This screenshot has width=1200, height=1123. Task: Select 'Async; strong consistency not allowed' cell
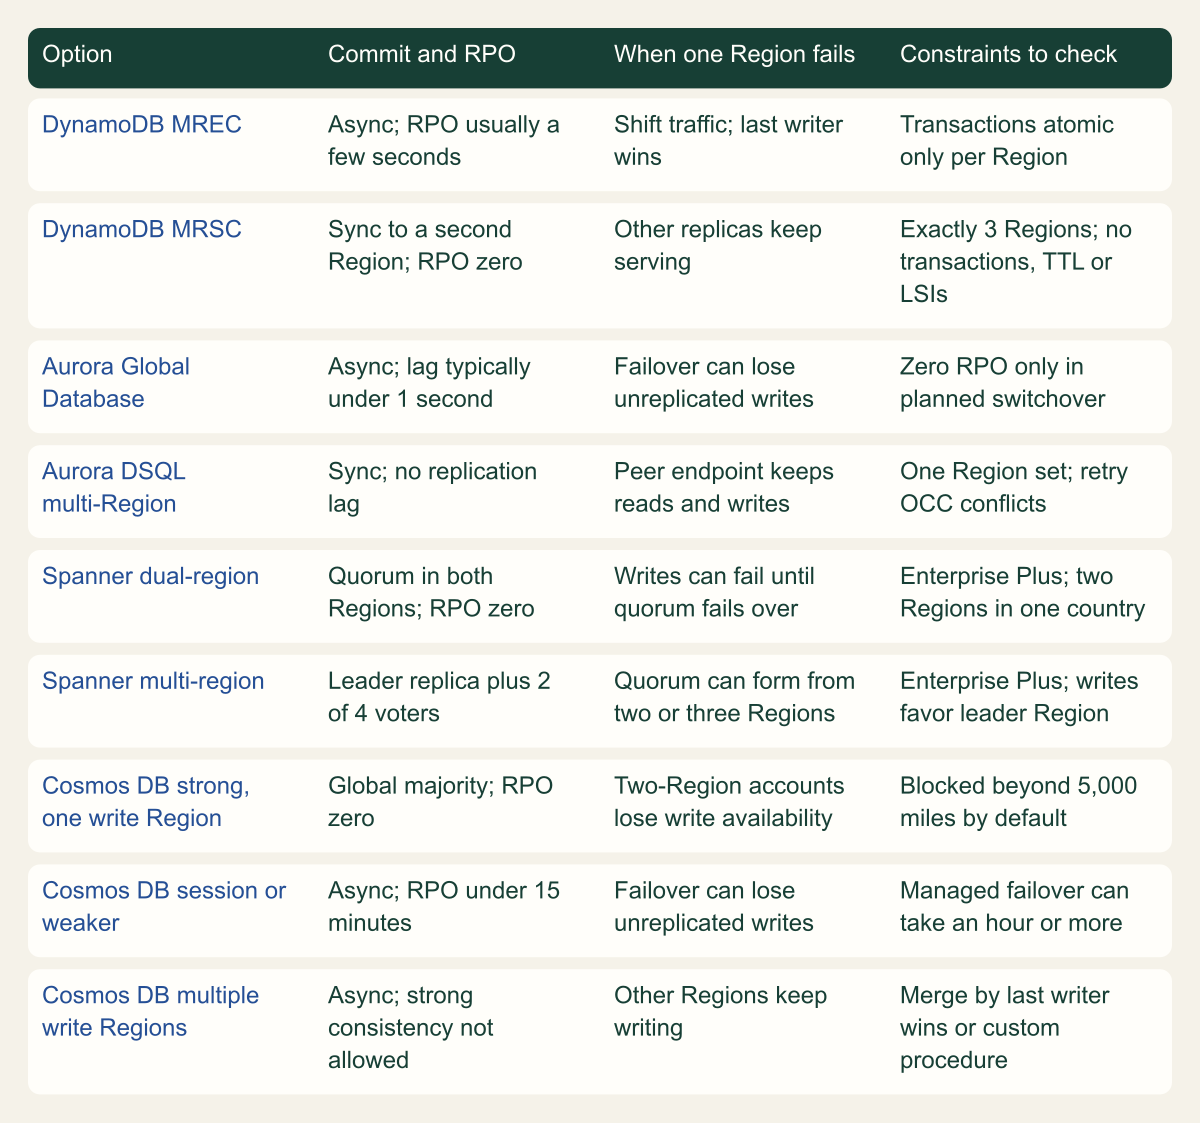pos(411,1027)
